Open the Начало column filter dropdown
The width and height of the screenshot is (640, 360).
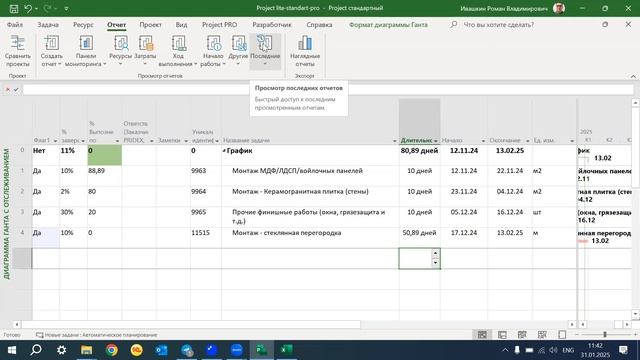point(483,141)
